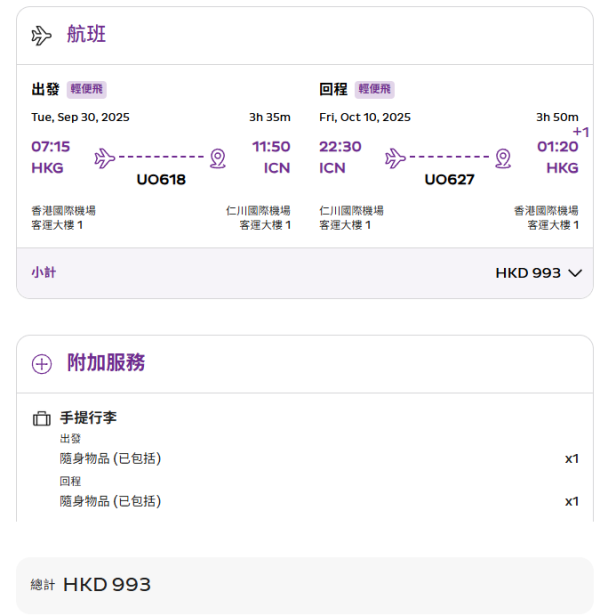Click the date Tue, Sep 30, 2025
The image size is (600, 616).
click(x=81, y=117)
